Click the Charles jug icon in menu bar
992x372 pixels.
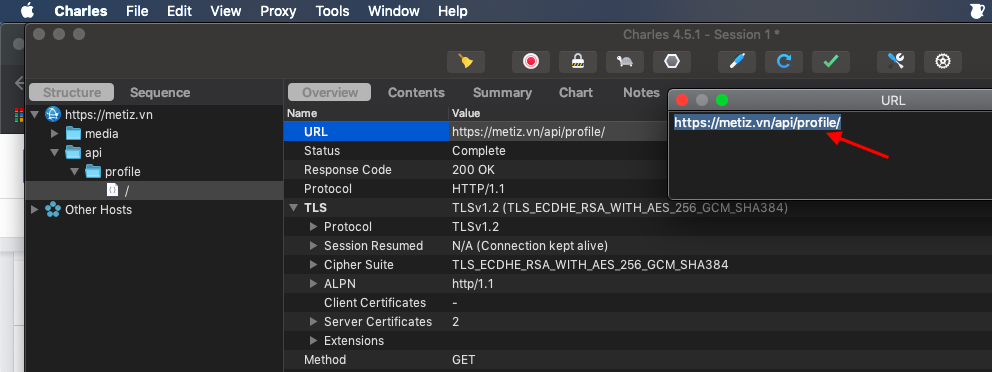[978, 11]
